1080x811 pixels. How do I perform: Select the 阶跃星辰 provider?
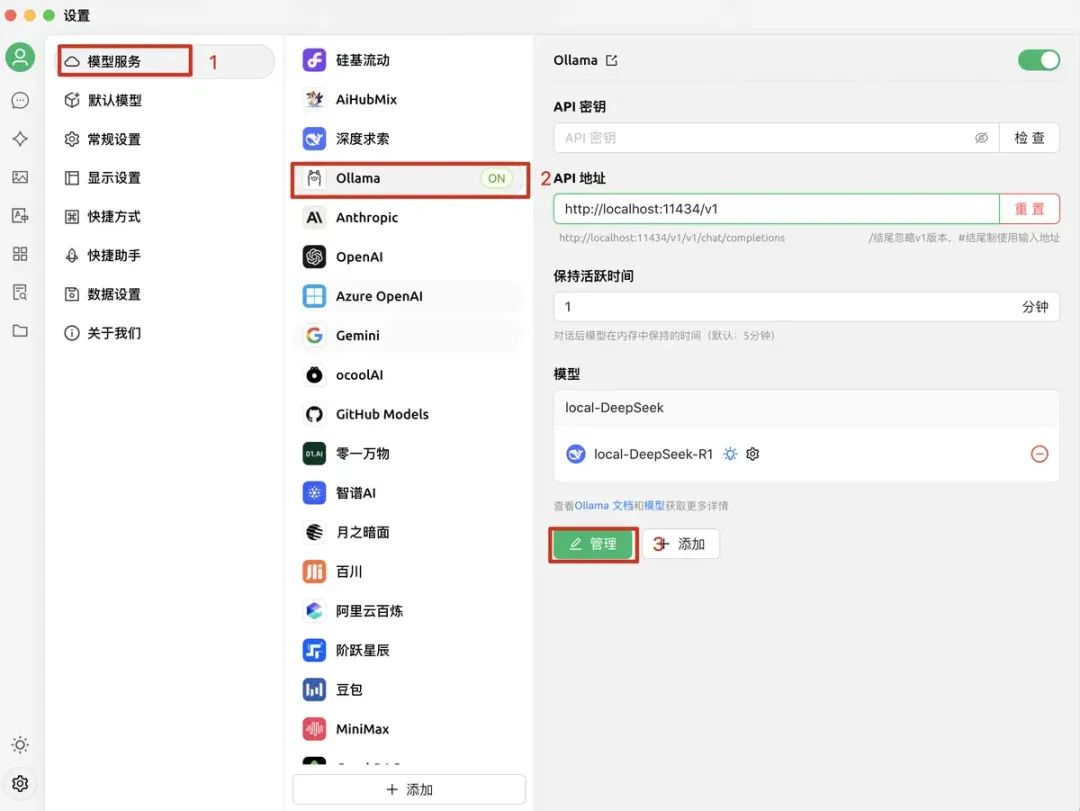tap(410, 650)
